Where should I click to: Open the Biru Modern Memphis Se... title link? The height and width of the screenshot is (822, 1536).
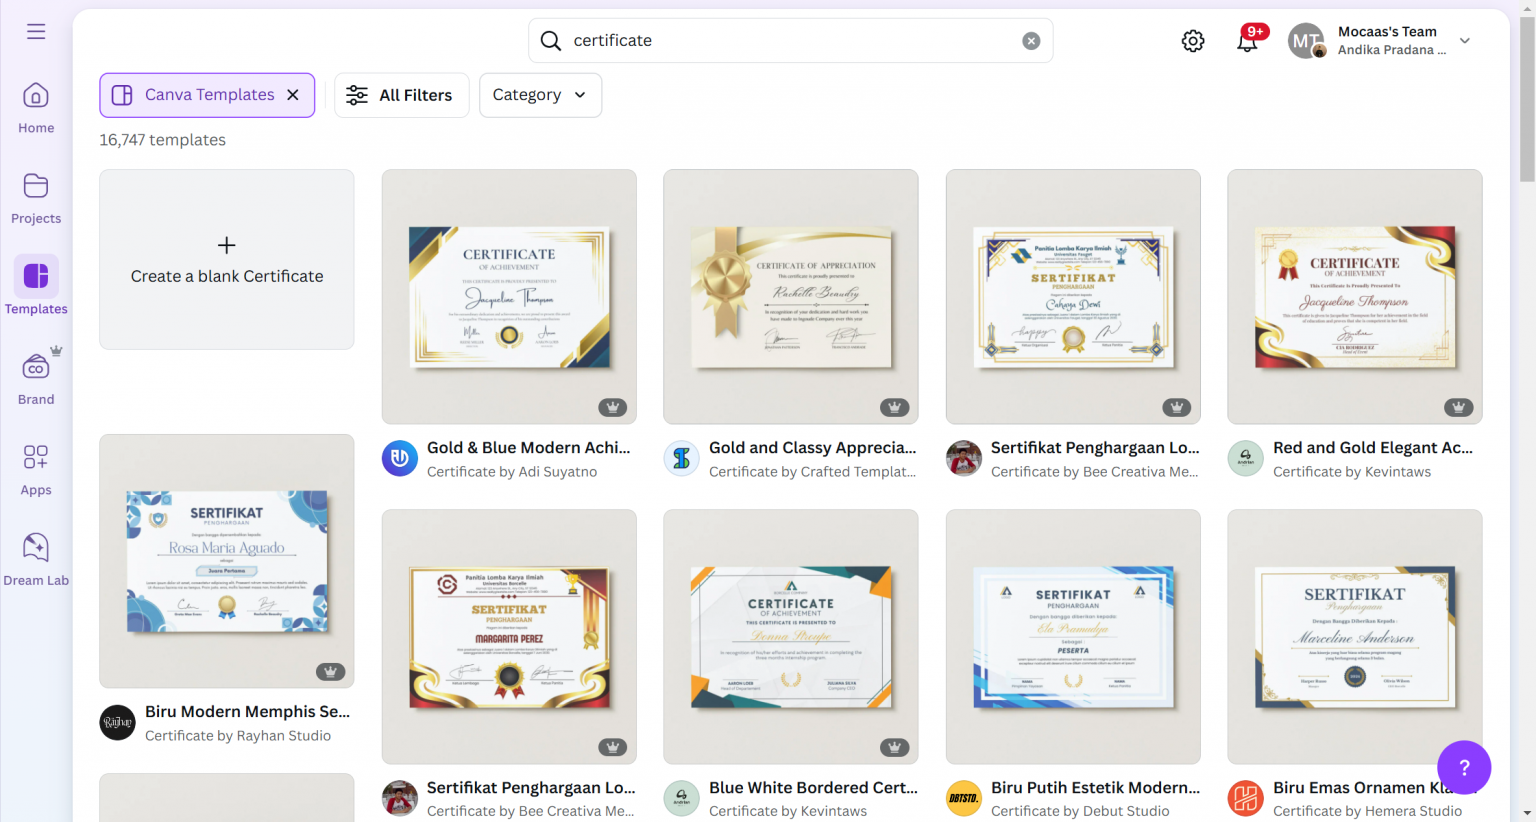(x=248, y=712)
